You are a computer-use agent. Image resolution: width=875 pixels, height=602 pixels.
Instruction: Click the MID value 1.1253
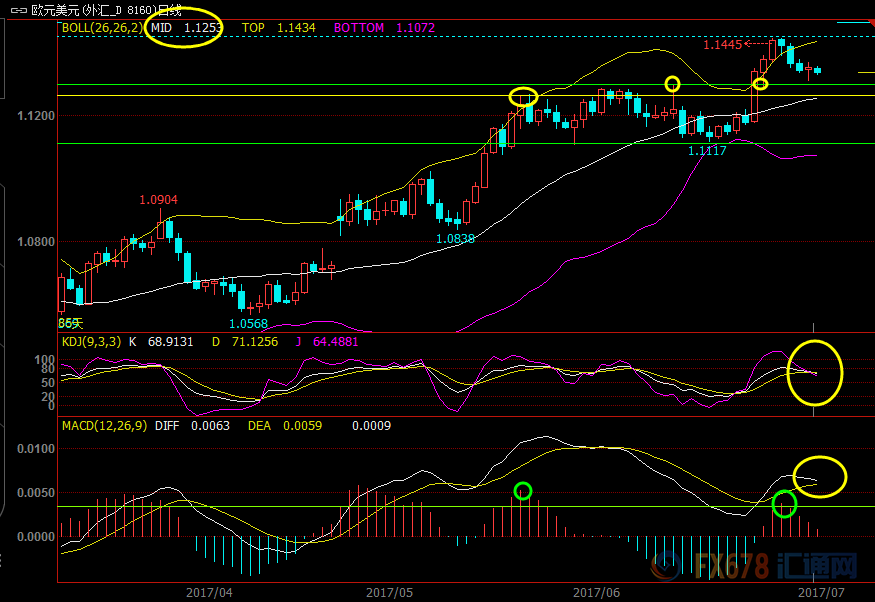[x=203, y=28]
